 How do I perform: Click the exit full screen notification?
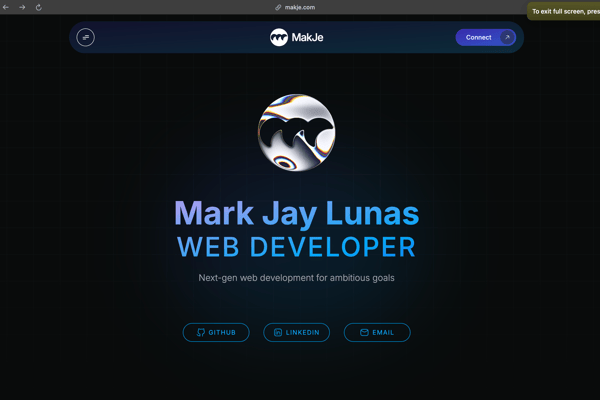pyautogui.click(x=564, y=11)
